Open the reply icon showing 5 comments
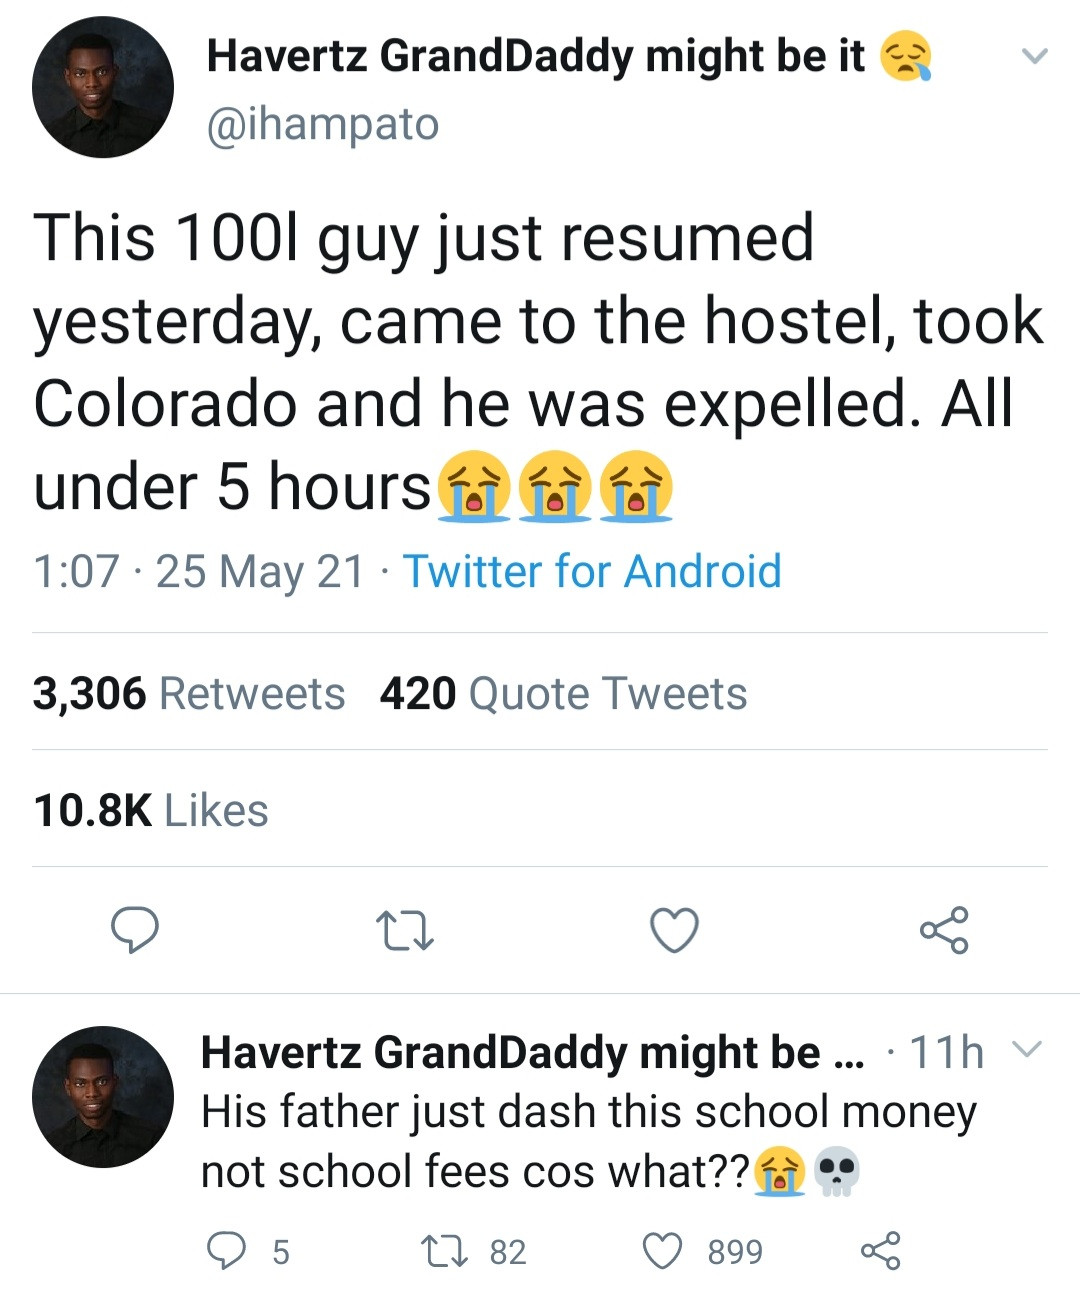 coord(225,1251)
